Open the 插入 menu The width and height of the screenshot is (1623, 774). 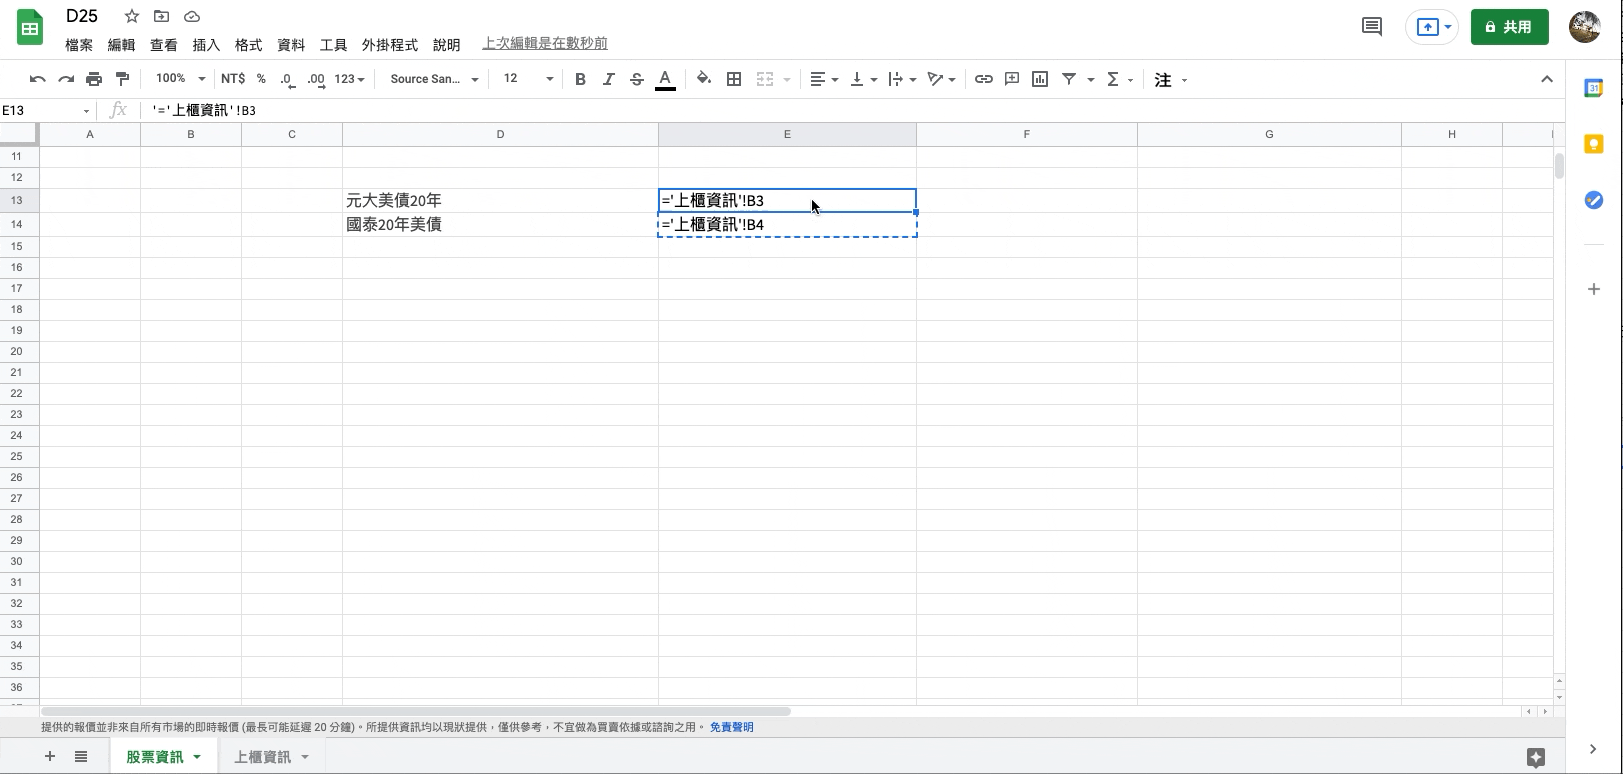pos(206,45)
